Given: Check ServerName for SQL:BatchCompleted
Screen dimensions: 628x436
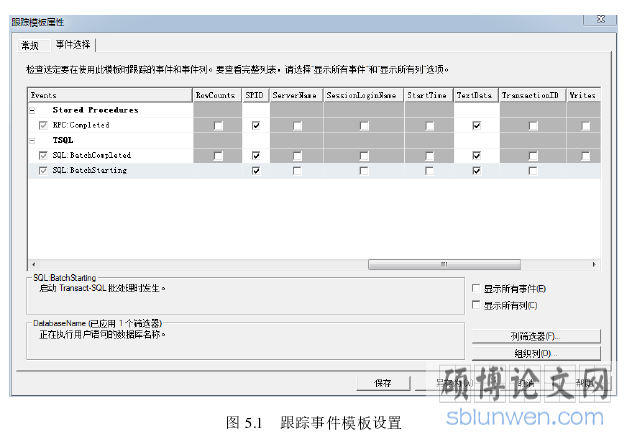Looking at the screenshot, I should click(x=297, y=156).
